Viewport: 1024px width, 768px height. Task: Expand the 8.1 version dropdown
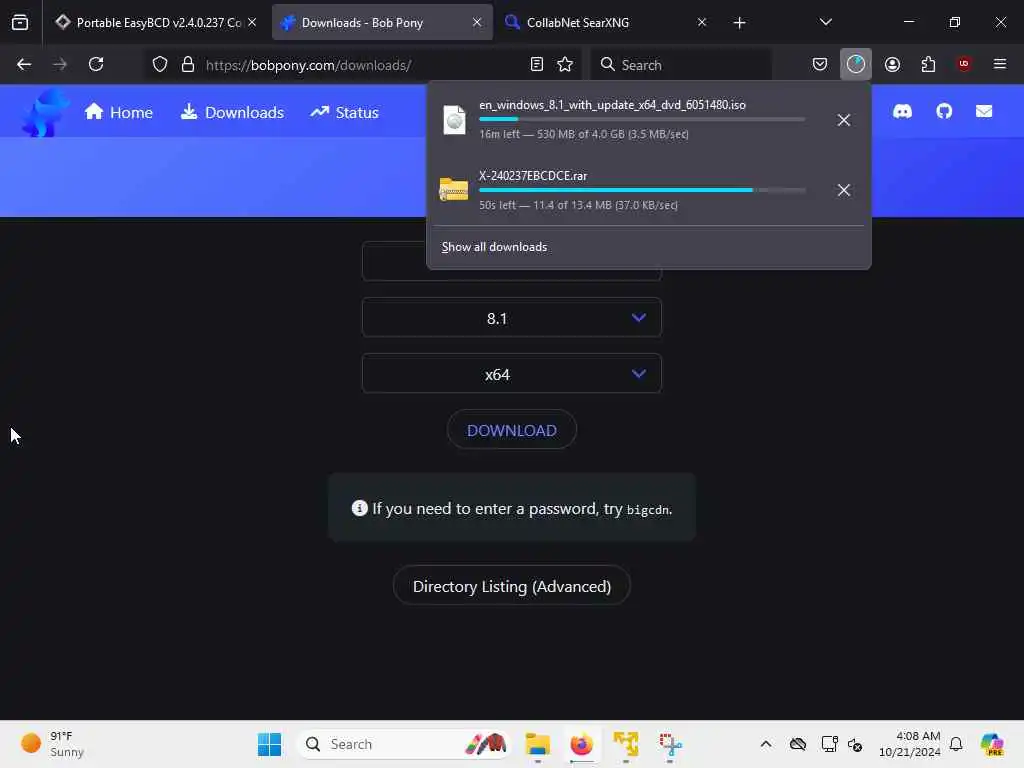coord(512,318)
